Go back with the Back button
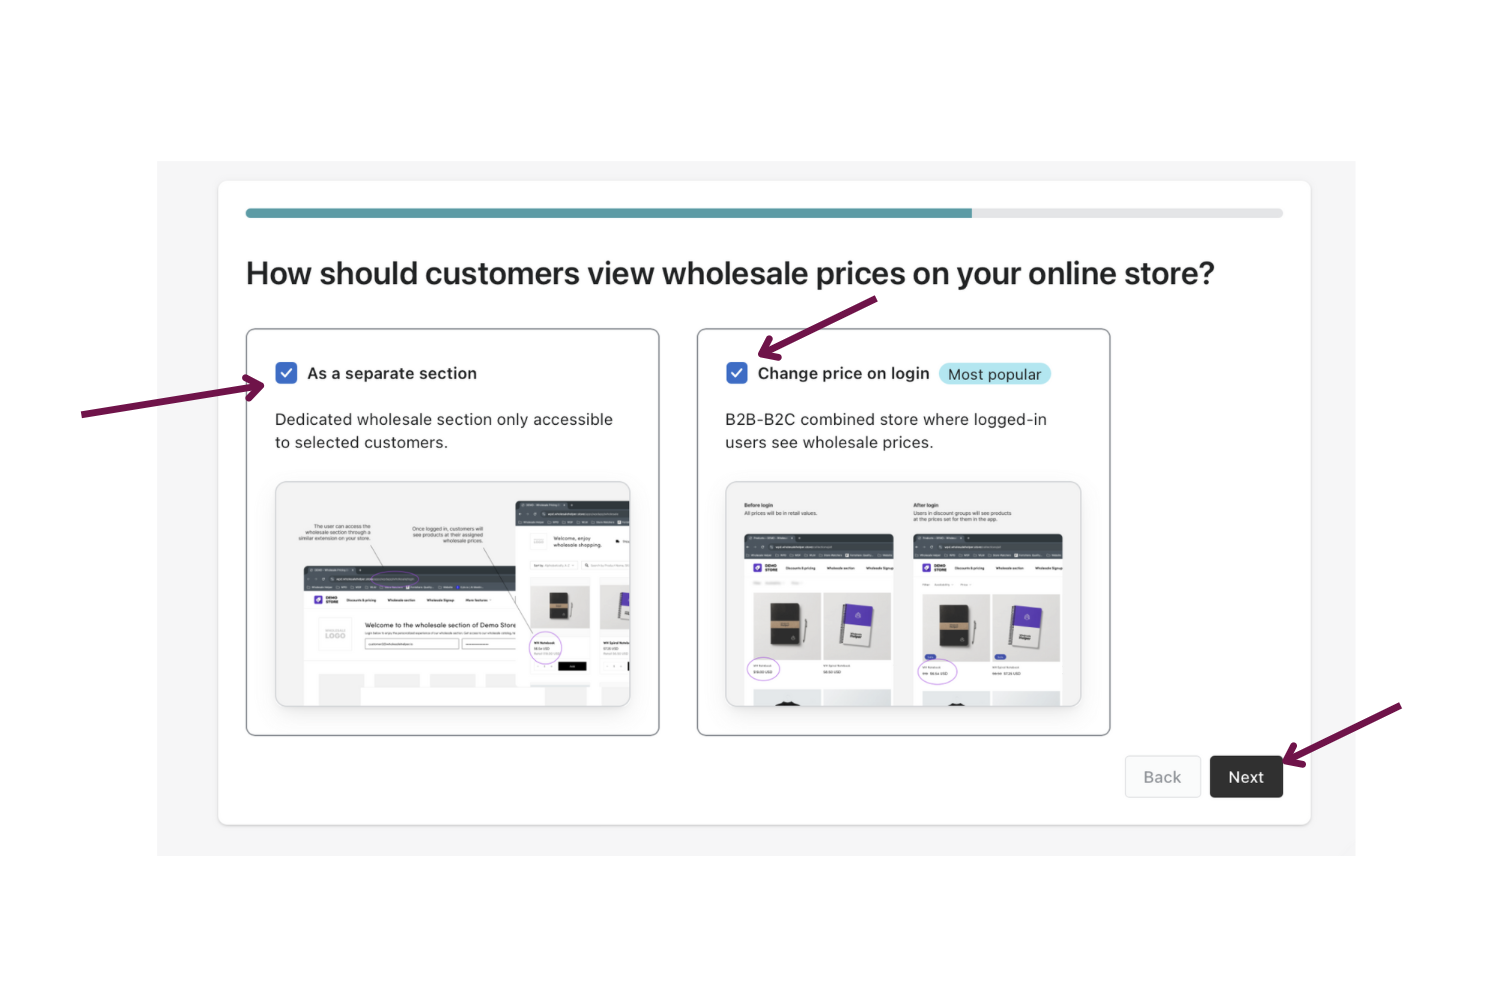This screenshot has height=992, width=1486. point(1162,777)
